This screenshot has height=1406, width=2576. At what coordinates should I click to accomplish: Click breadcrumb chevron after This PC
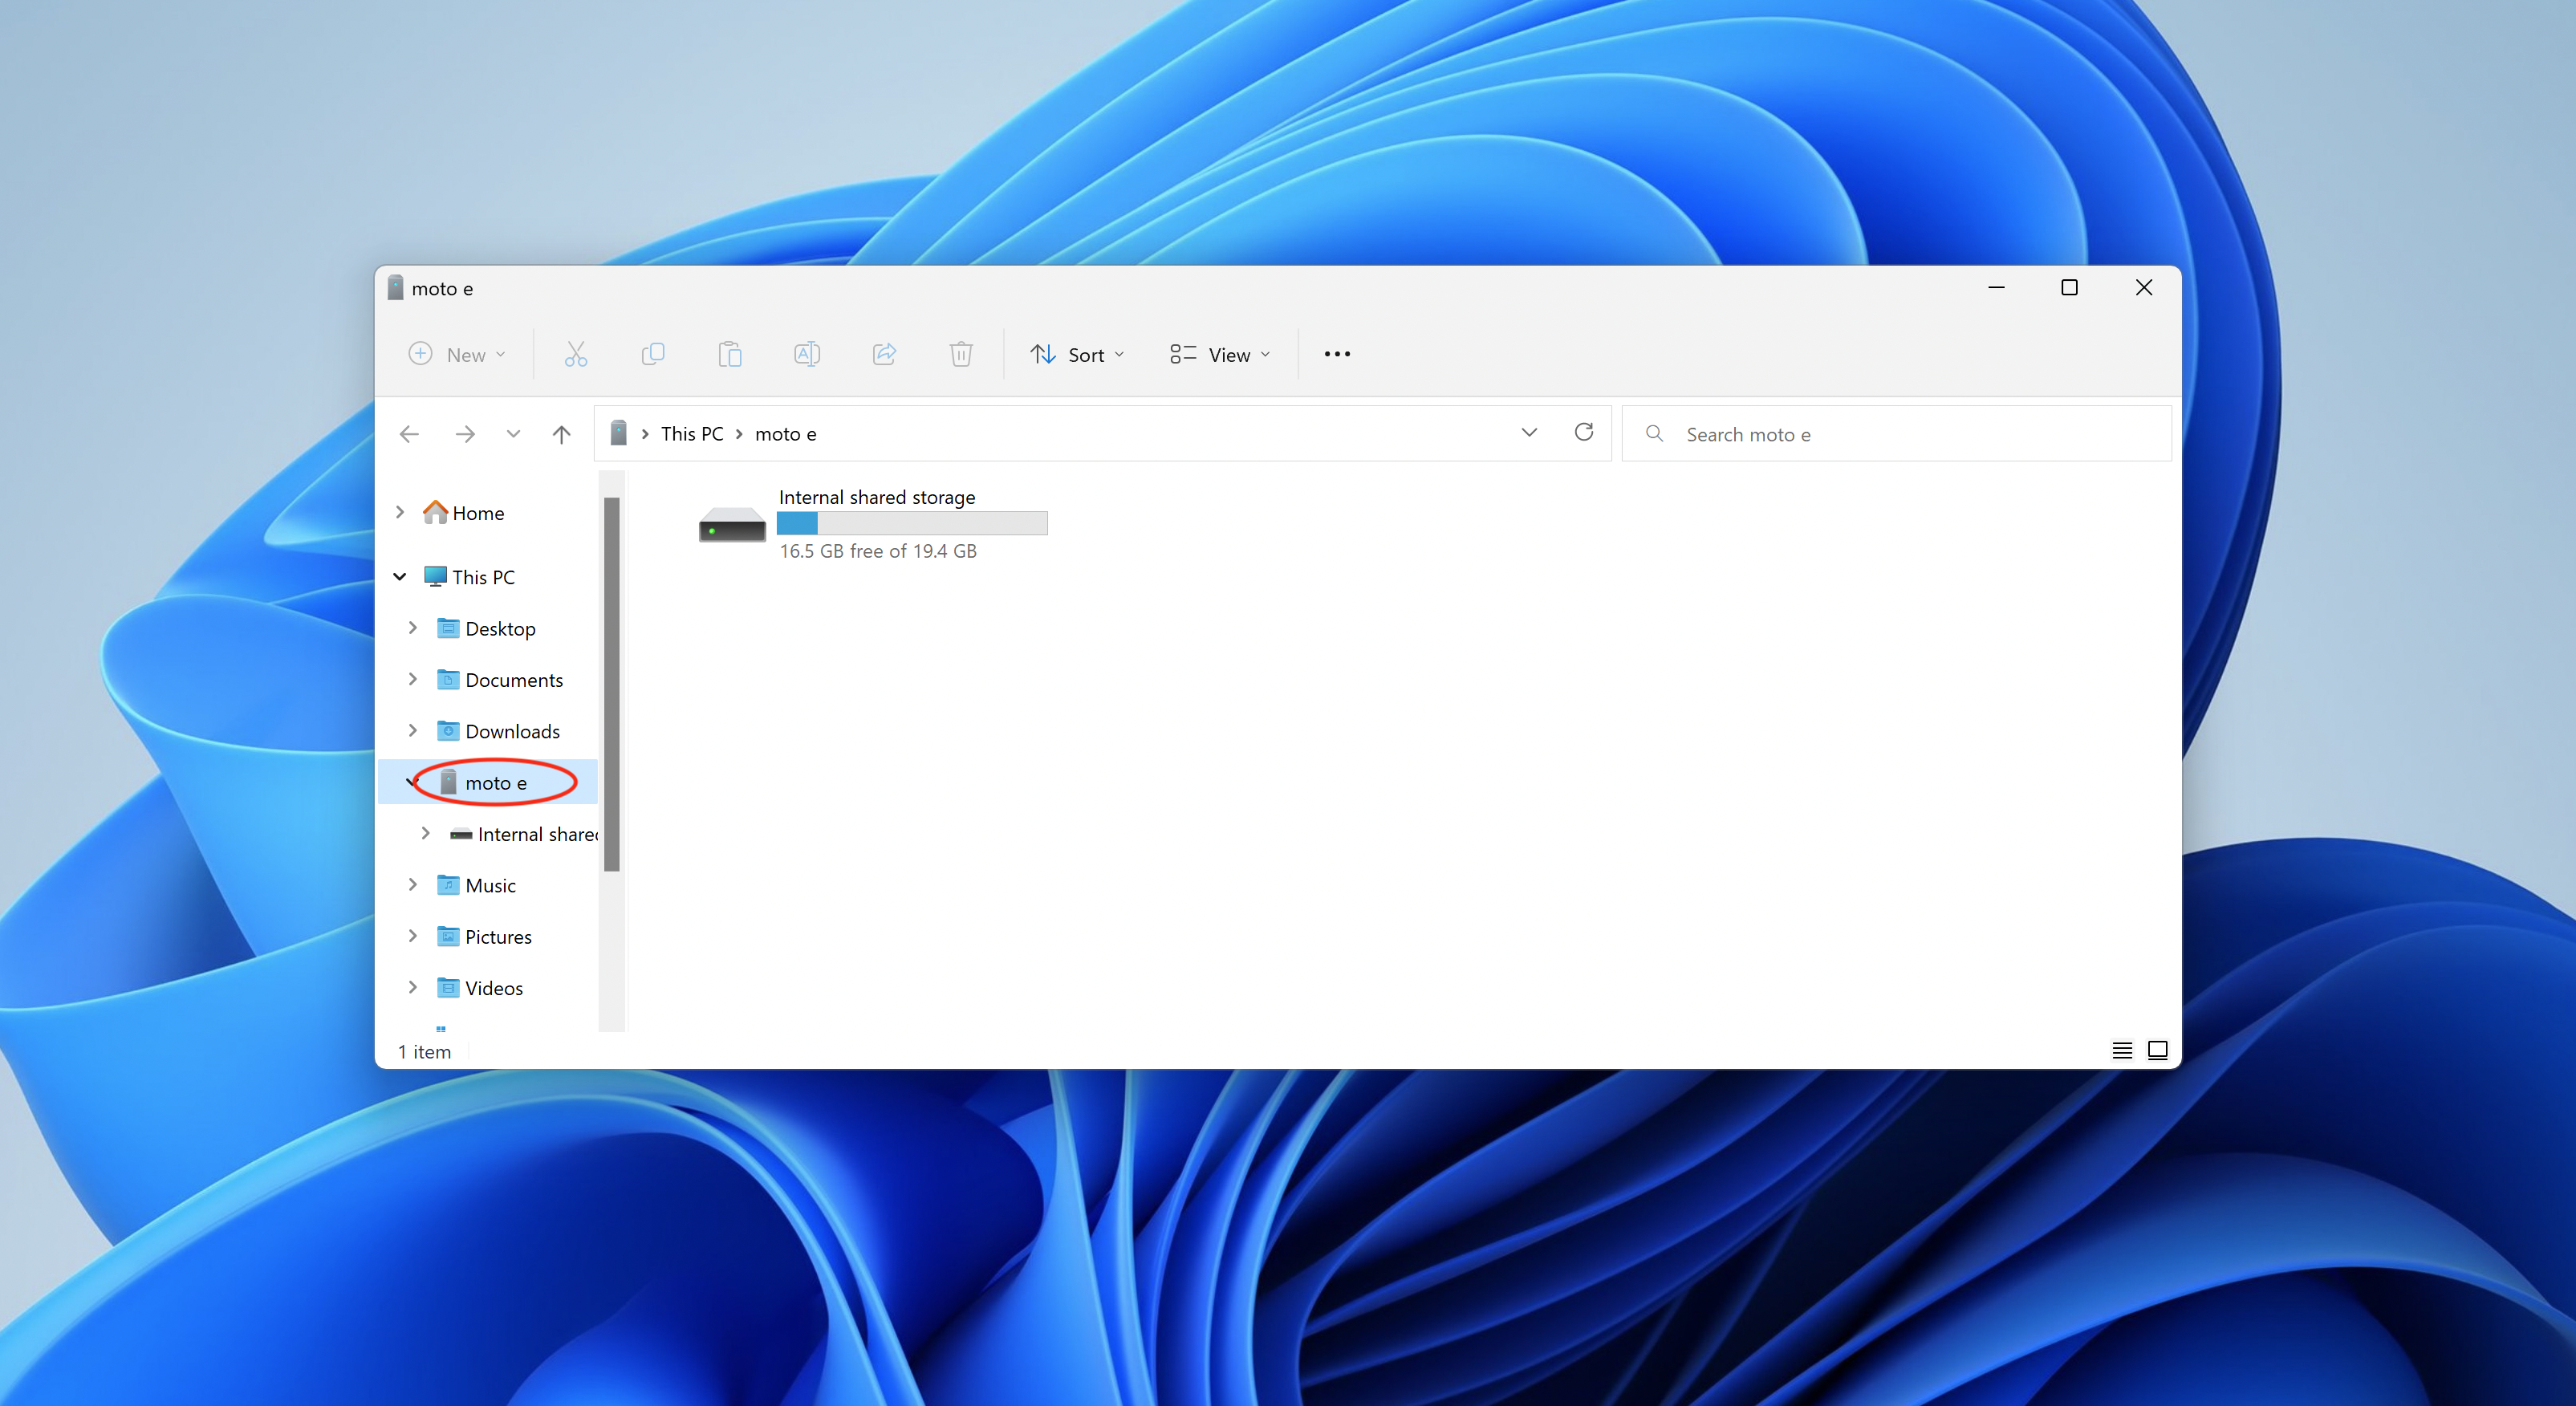(739, 434)
